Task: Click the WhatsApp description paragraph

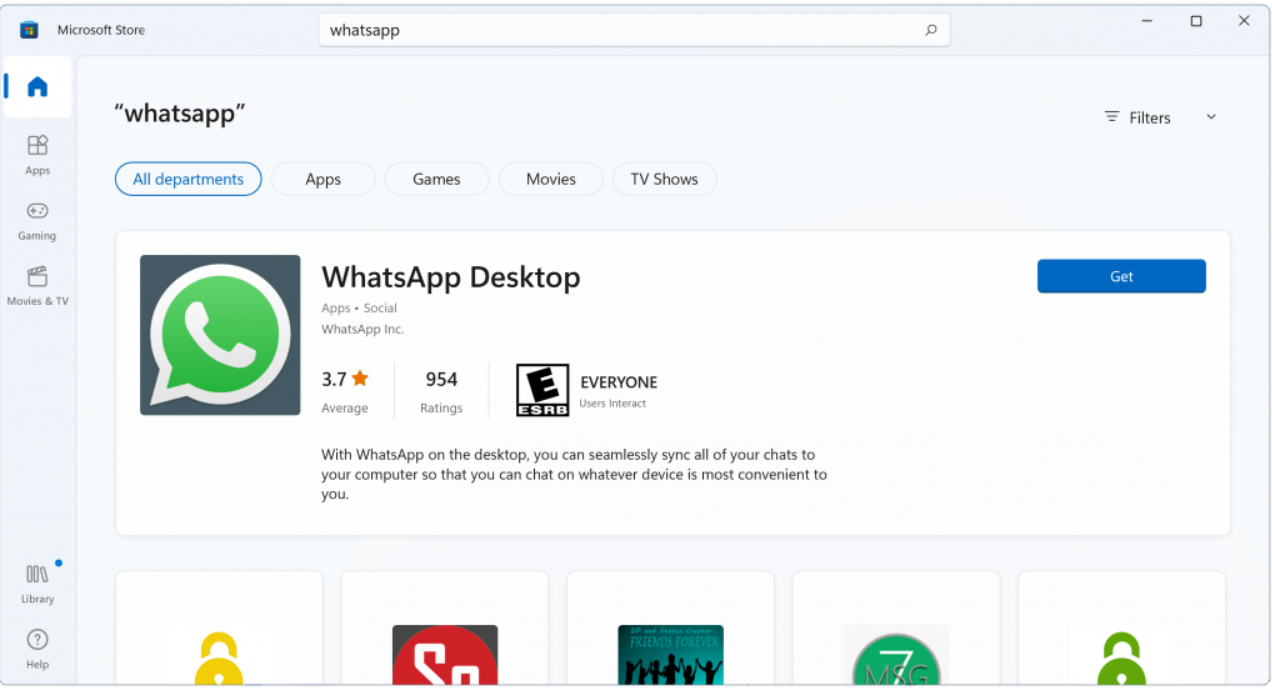Action: tap(574, 474)
